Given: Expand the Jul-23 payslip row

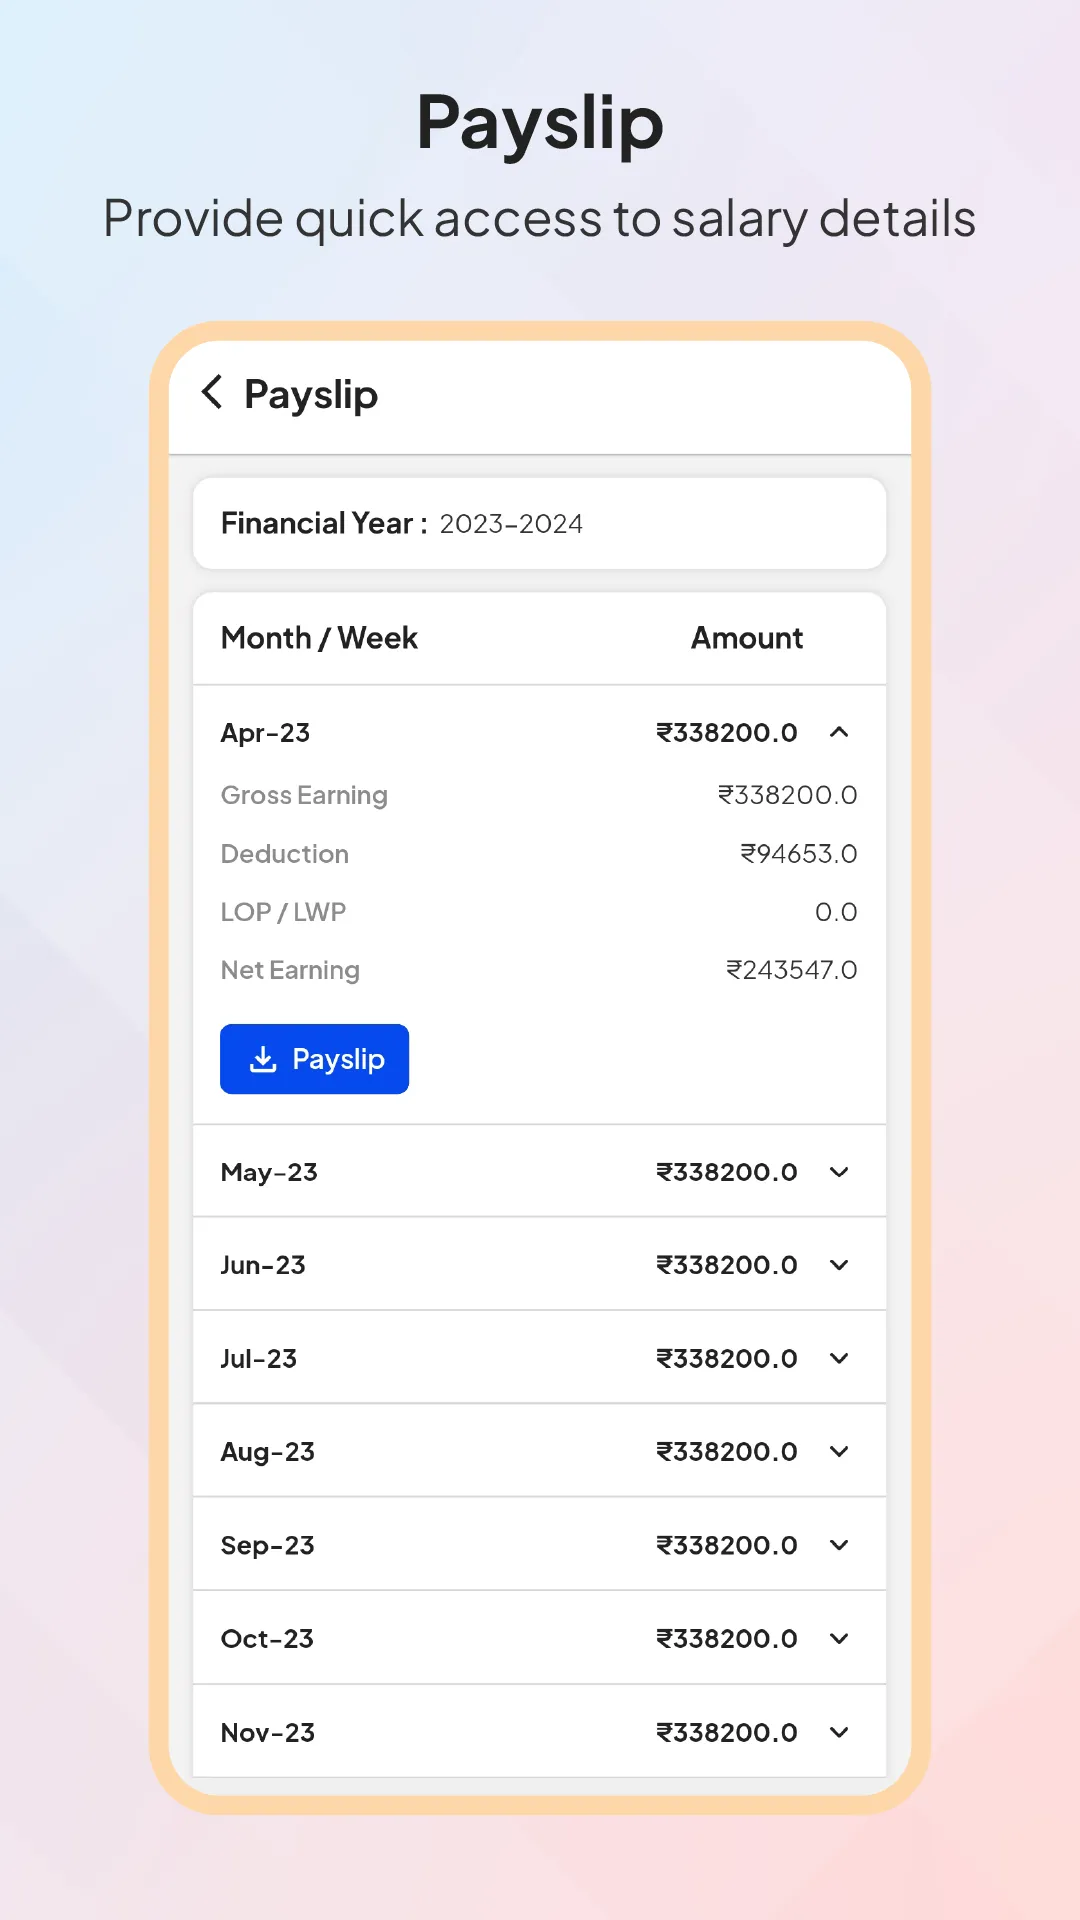Looking at the screenshot, I should tap(839, 1358).
